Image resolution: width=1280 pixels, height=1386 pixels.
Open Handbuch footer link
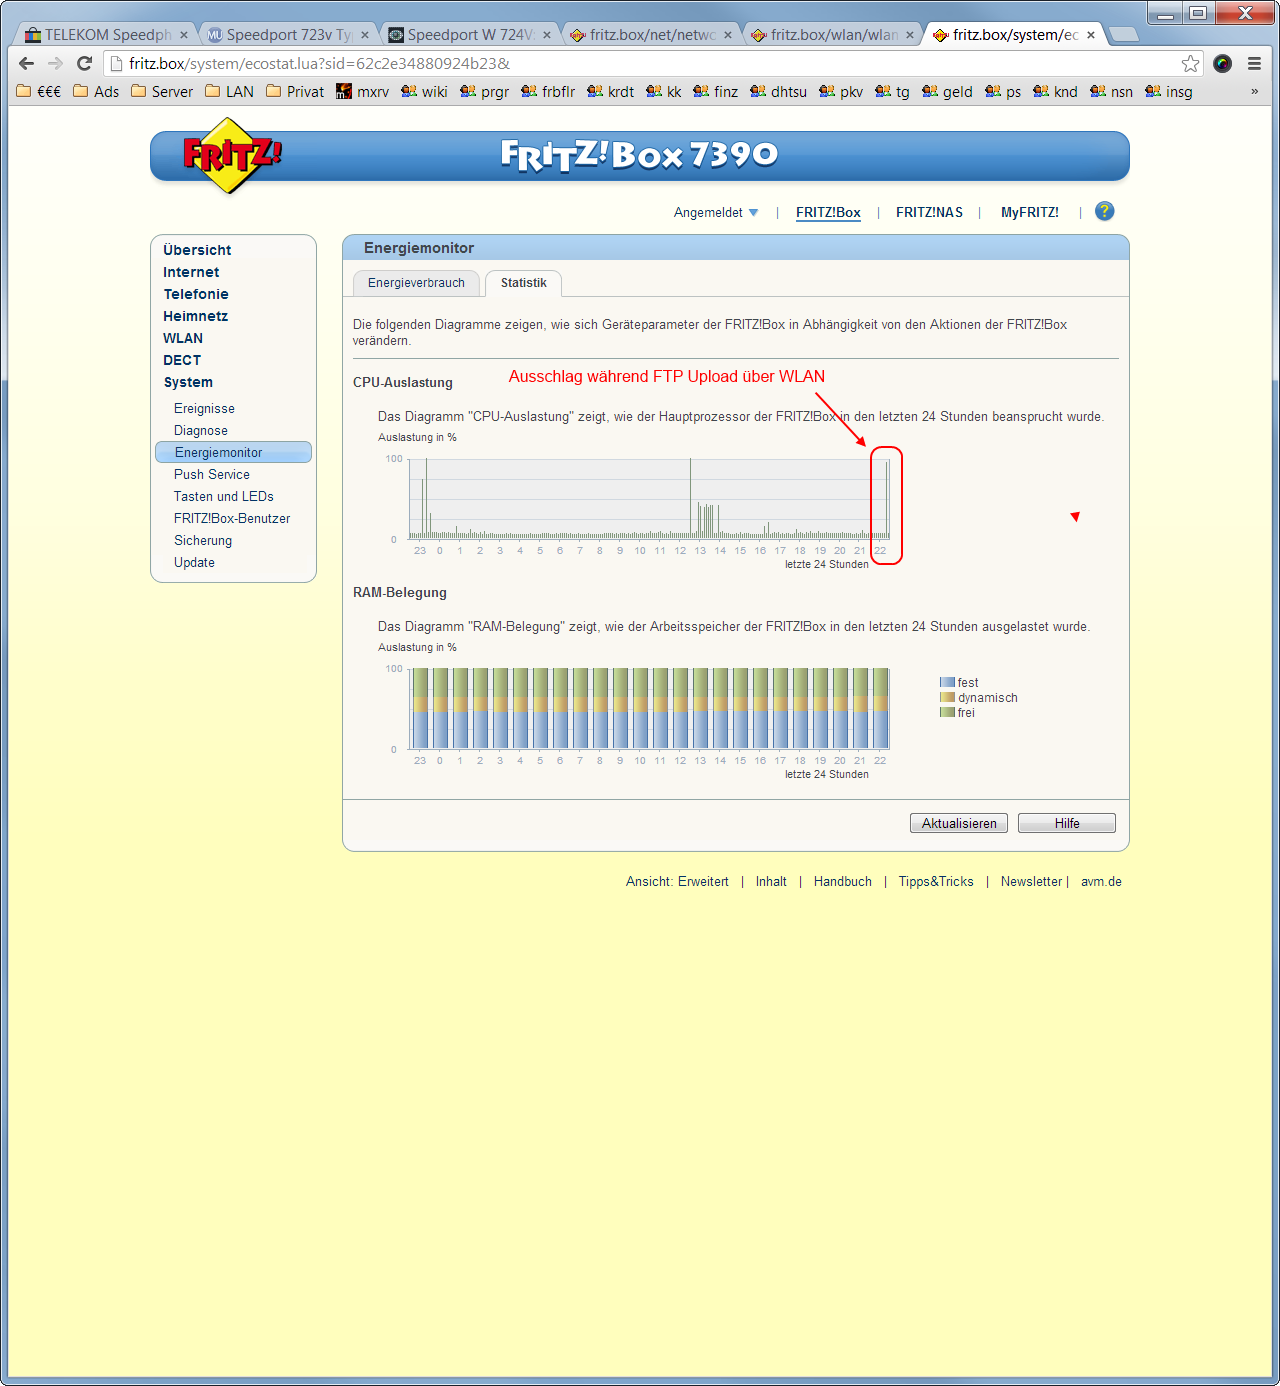pyautogui.click(x=843, y=881)
